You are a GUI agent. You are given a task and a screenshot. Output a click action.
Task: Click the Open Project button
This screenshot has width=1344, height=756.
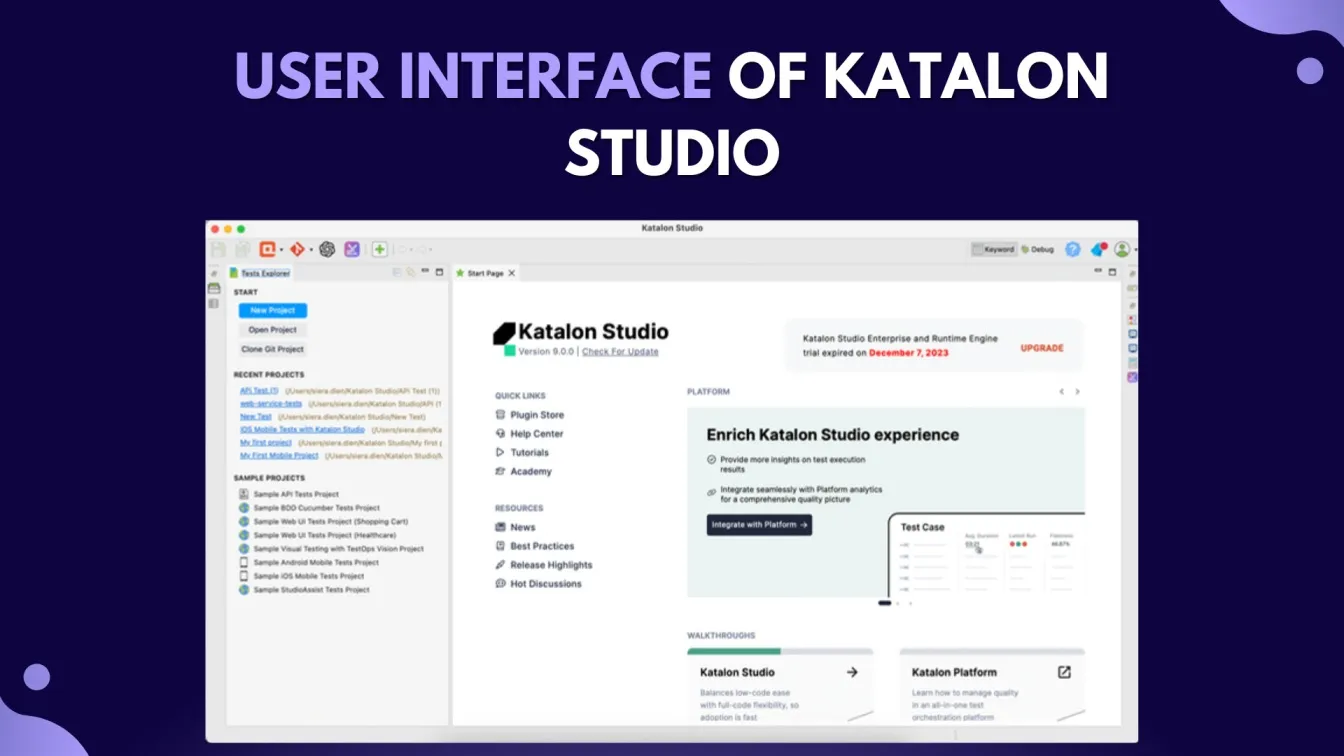[273, 330]
